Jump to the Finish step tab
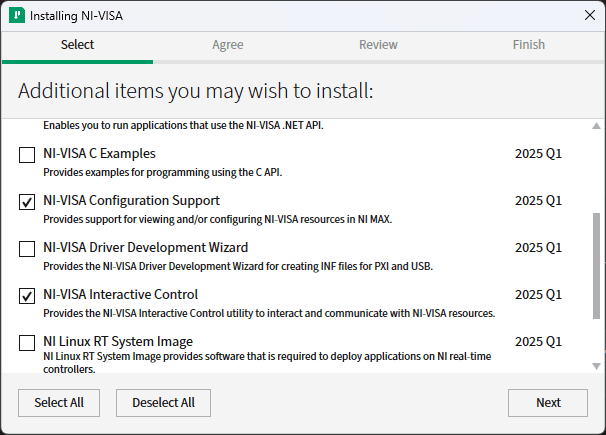606x435 pixels. tap(529, 45)
